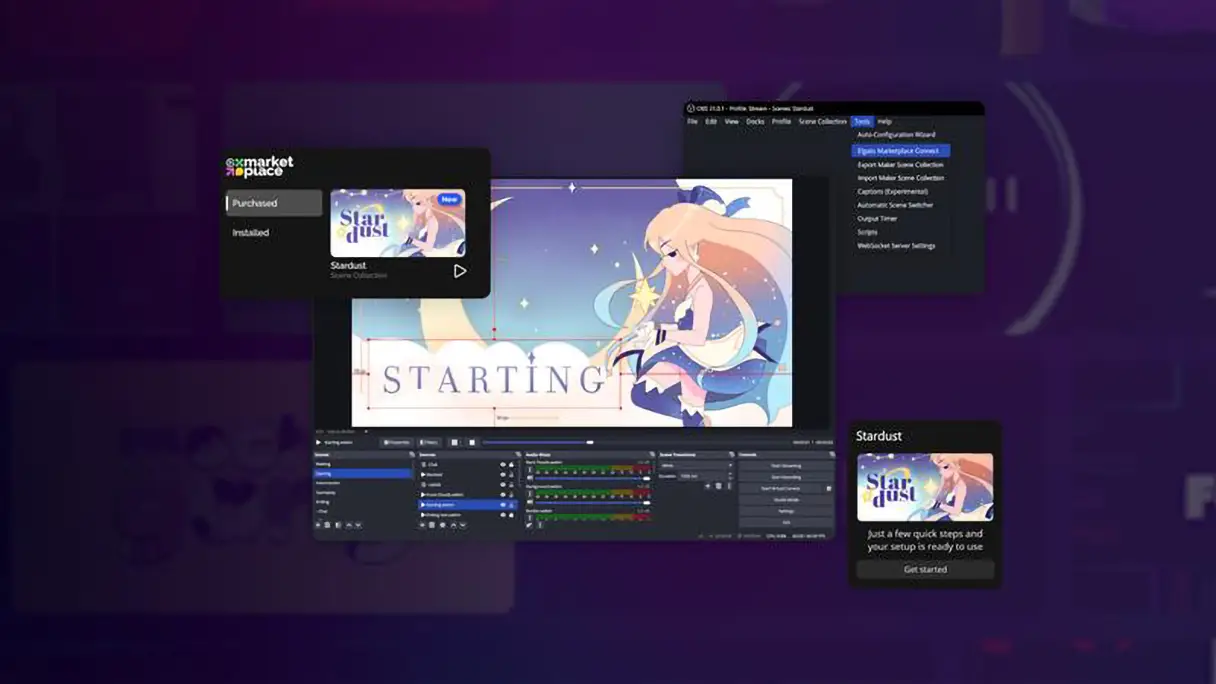Viewport: 1216px width, 684px height.
Task: Adjust second audio mixer volume slider
Action: 593,503
